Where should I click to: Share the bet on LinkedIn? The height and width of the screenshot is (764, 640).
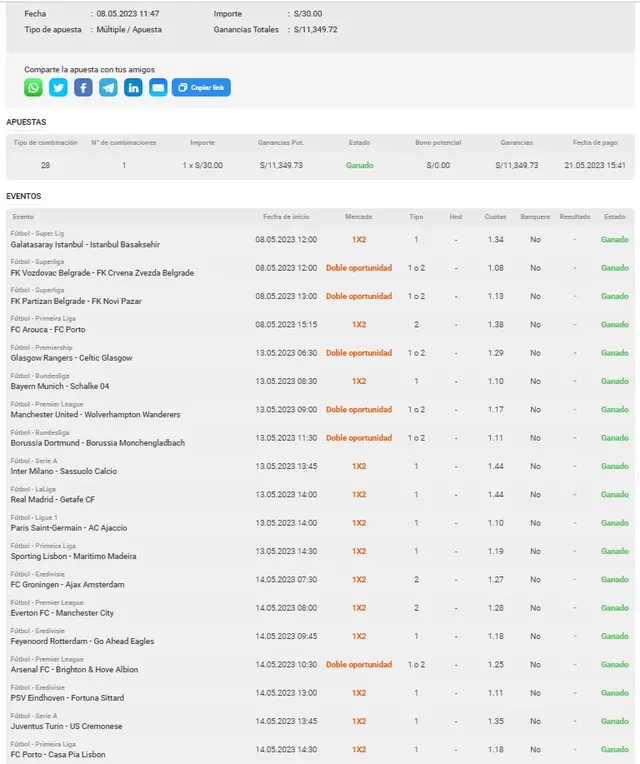tap(133, 88)
